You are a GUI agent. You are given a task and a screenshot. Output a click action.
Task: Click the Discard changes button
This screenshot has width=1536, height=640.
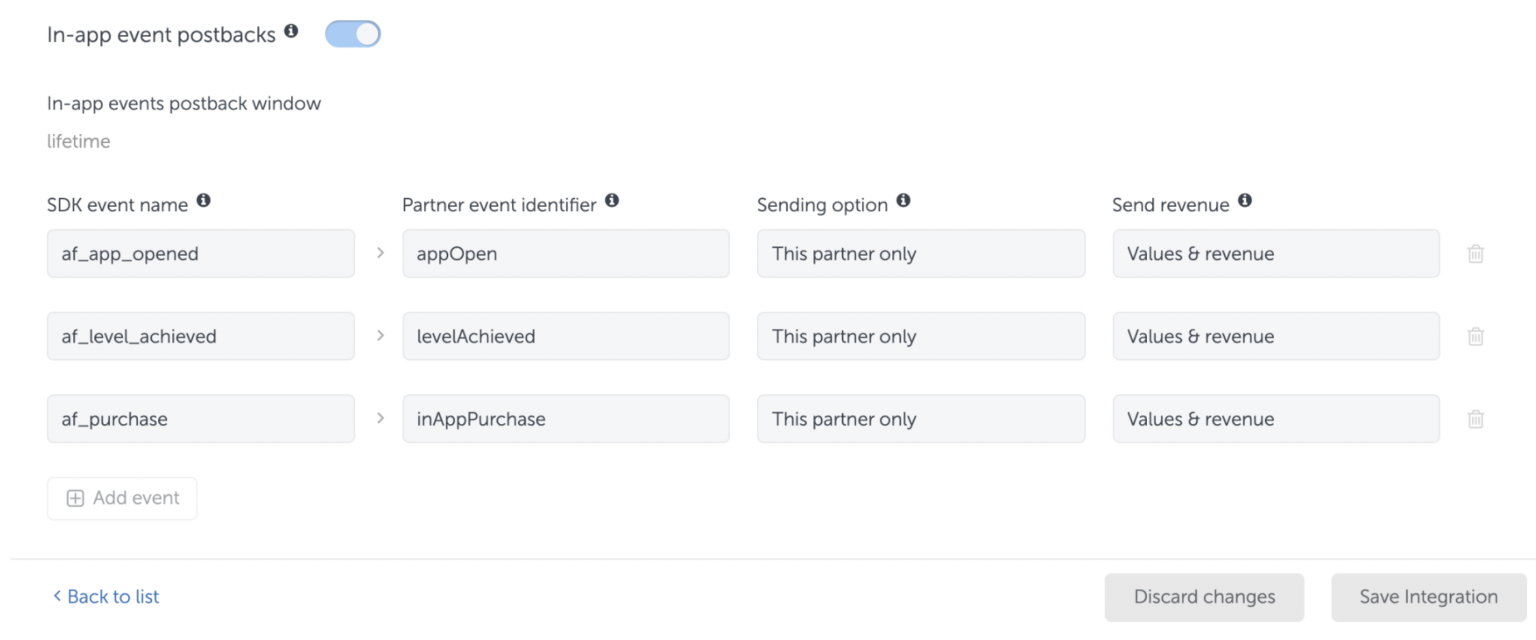(1204, 596)
